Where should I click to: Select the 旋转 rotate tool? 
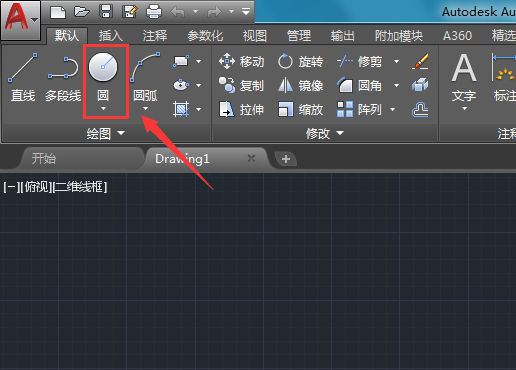[x=301, y=62]
